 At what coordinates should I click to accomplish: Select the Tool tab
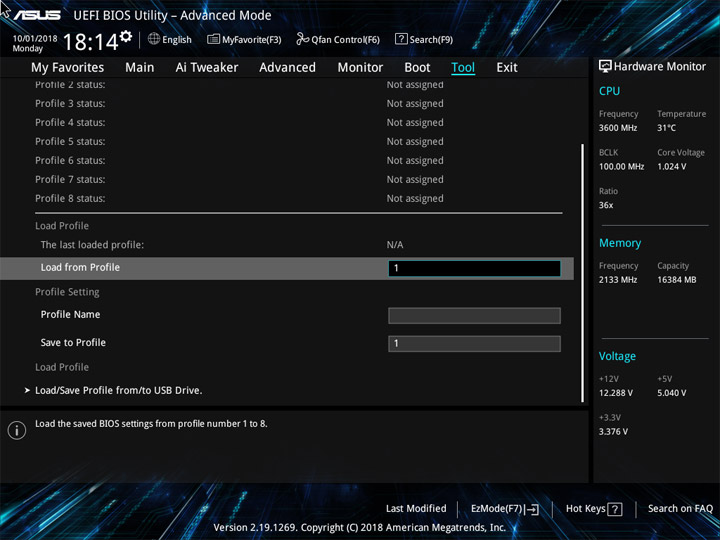coord(463,68)
